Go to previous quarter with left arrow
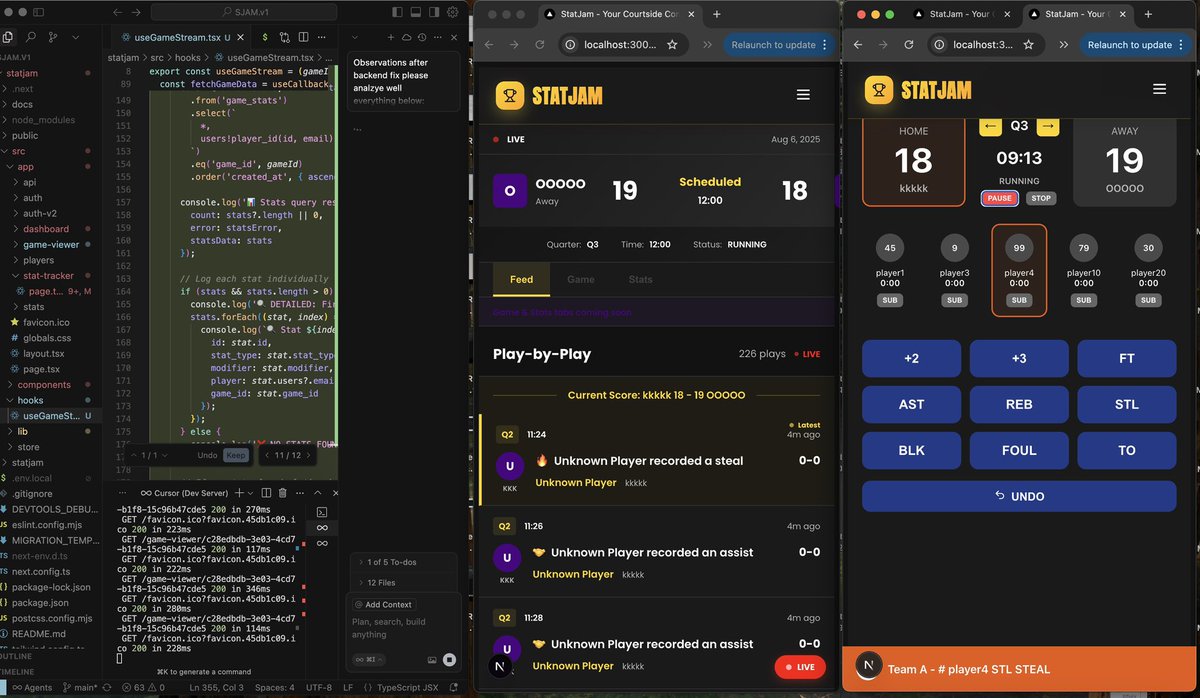The width and height of the screenshot is (1200, 698). 990,126
